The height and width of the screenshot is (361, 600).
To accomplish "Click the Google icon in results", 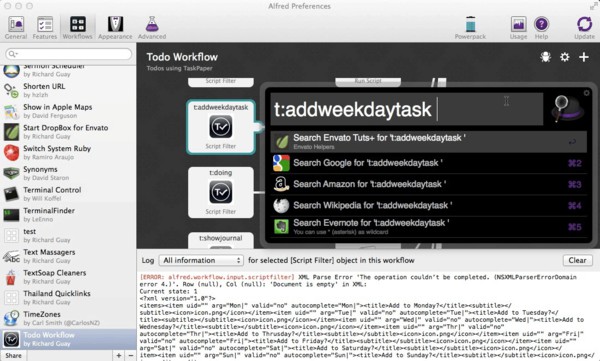I will click(281, 163).
